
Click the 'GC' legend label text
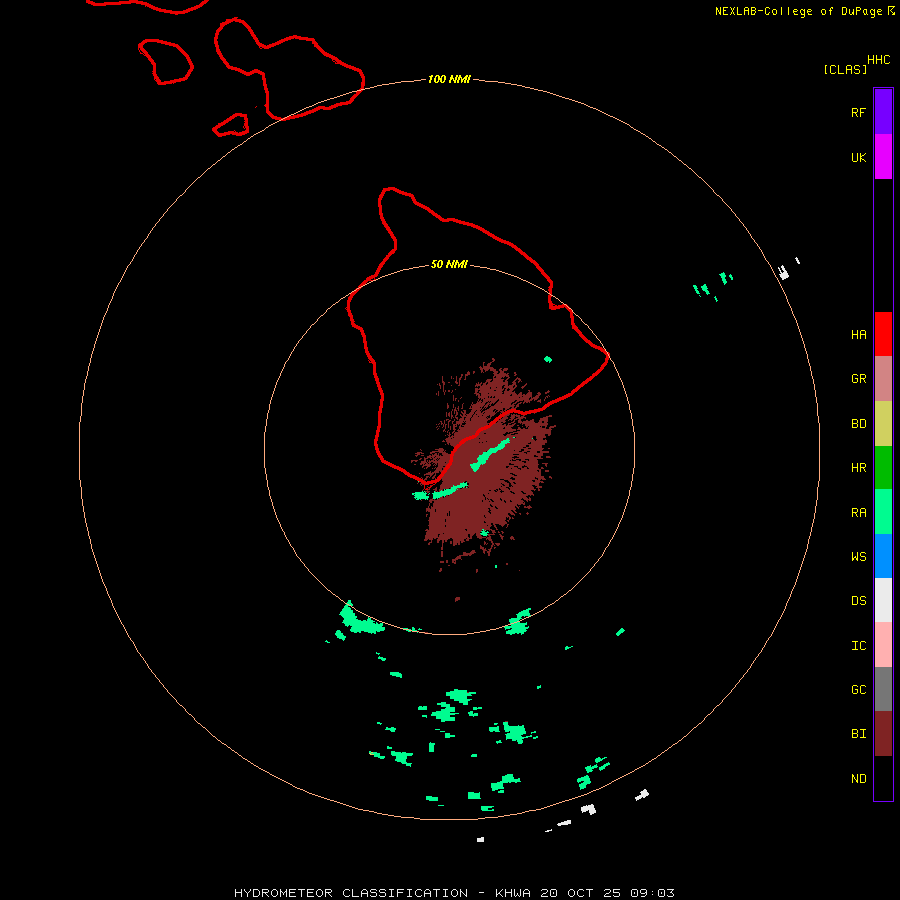pos(858,690)
